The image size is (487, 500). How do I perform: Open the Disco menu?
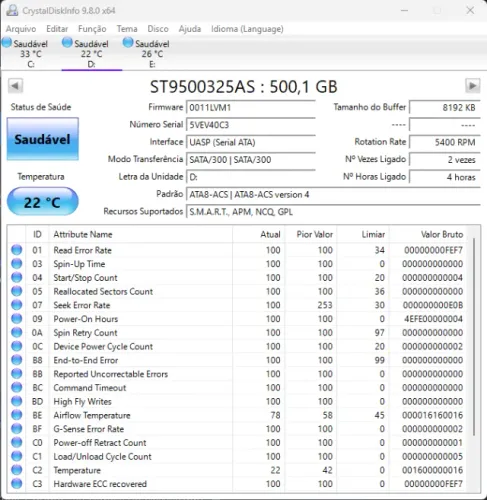tap(158, 29)
